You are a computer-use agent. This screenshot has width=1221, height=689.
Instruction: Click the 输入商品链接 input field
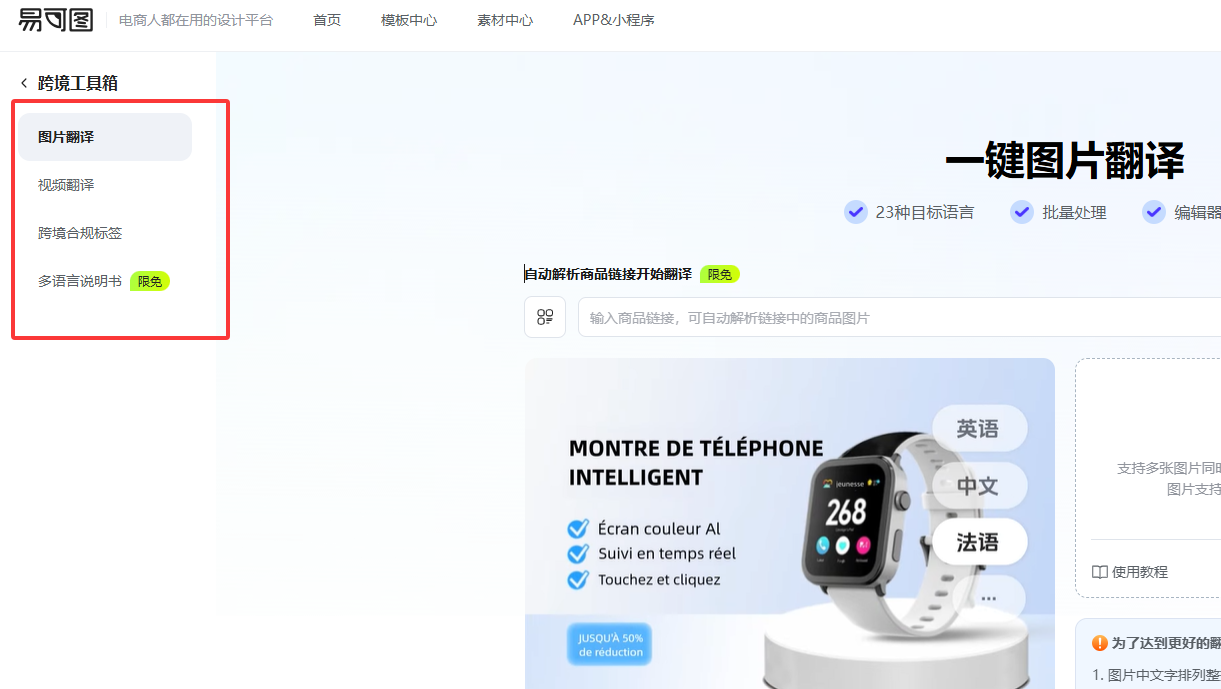(x=899, y=317)
